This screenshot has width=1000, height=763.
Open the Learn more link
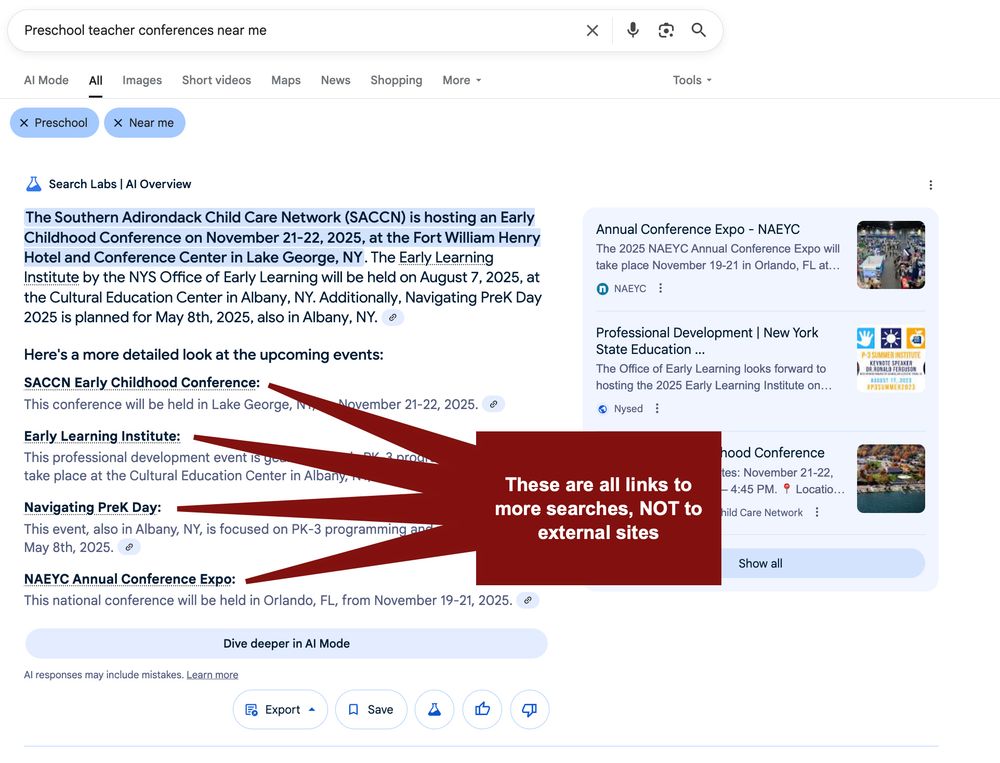tap(212, 675)
